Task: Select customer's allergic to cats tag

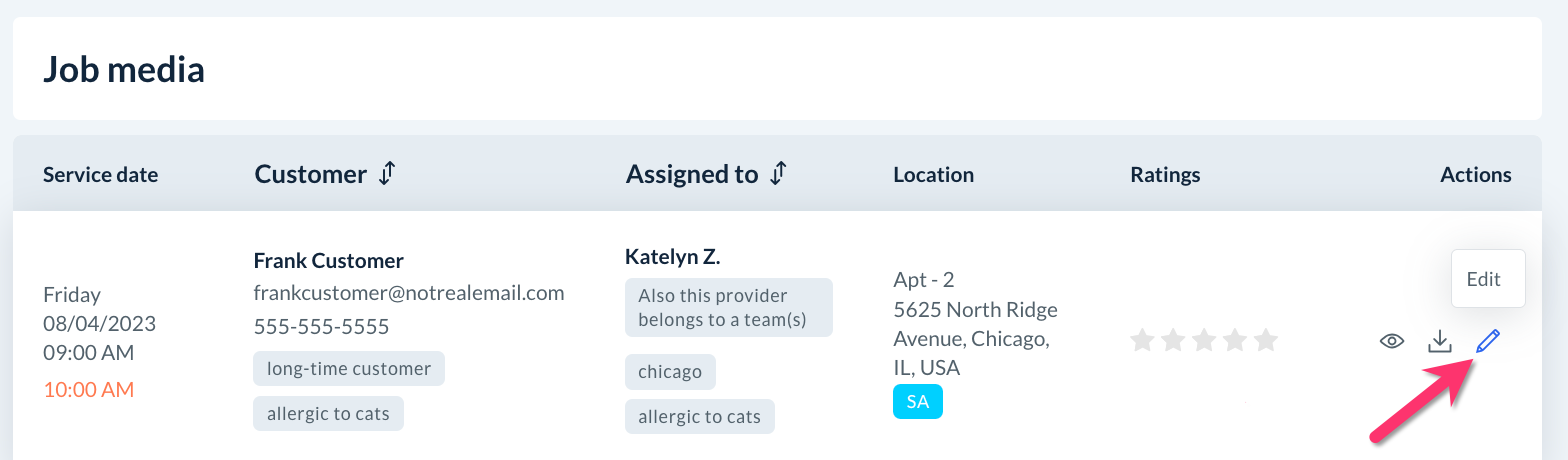Action: click(328, 414)
